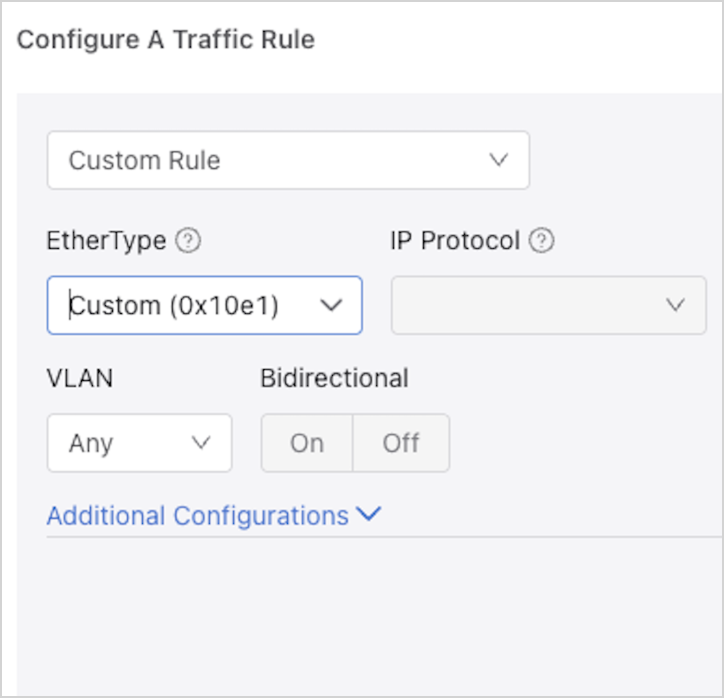
Task: Open the Custom Rule type dropdown
Action: (x=288, y=160)
